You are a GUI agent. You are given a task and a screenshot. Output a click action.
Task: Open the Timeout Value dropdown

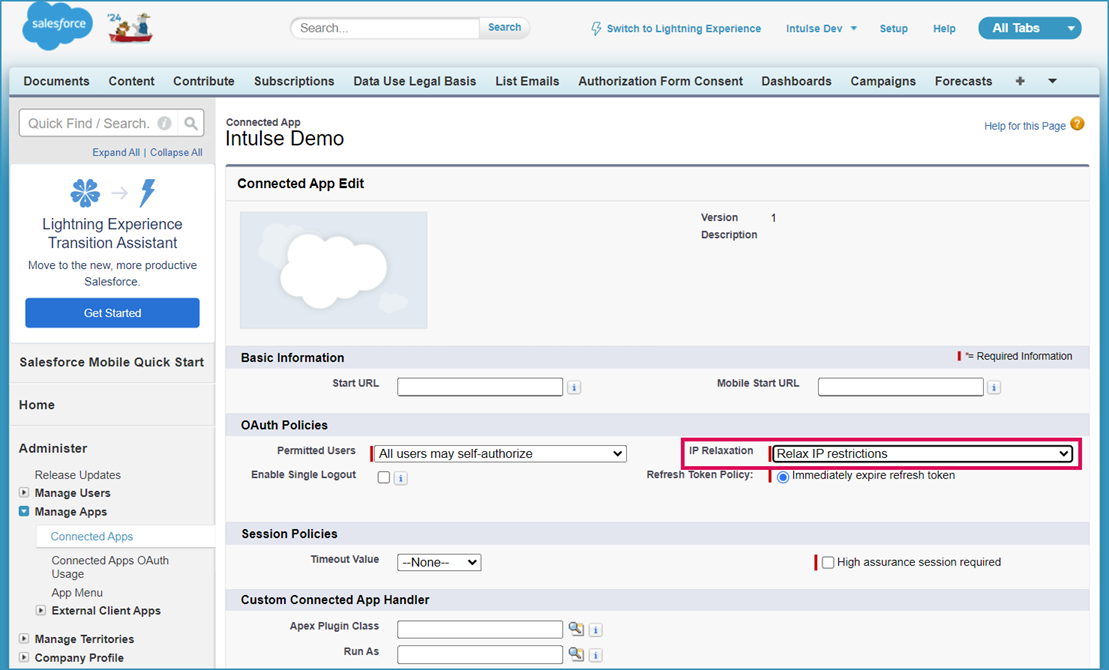point(439,562)
